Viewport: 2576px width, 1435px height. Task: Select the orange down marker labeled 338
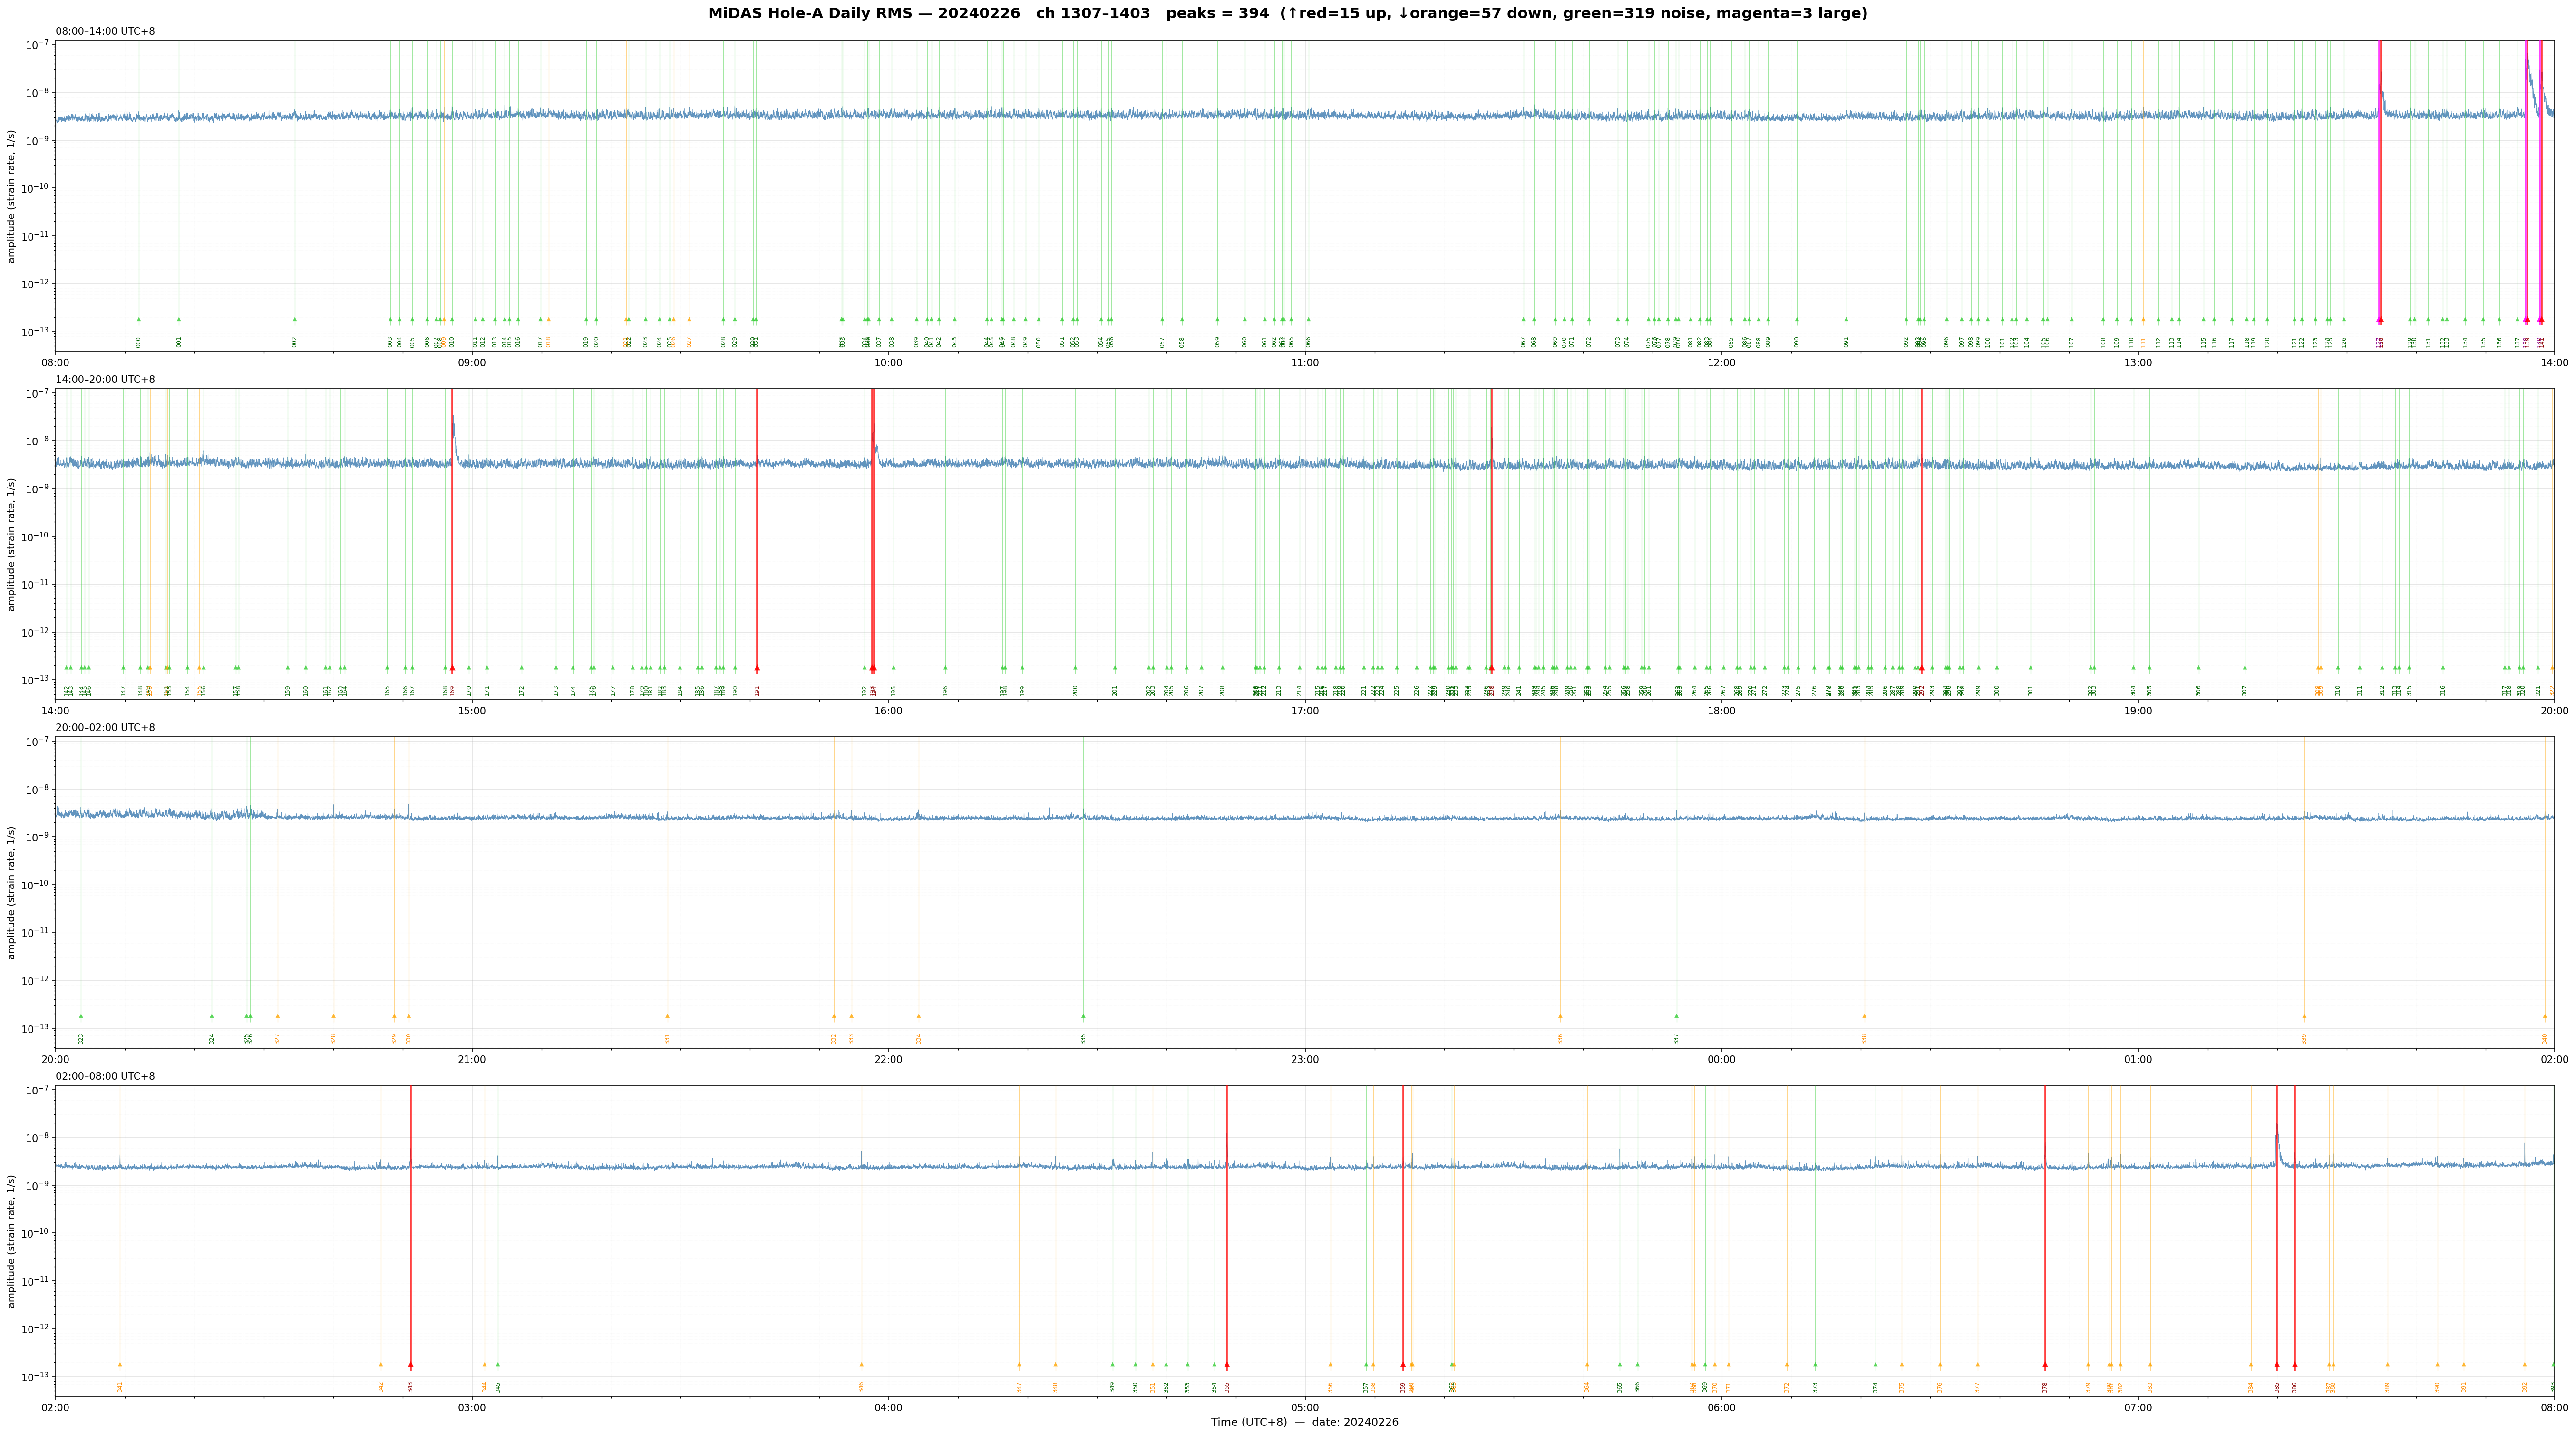pos(1864,1016)
